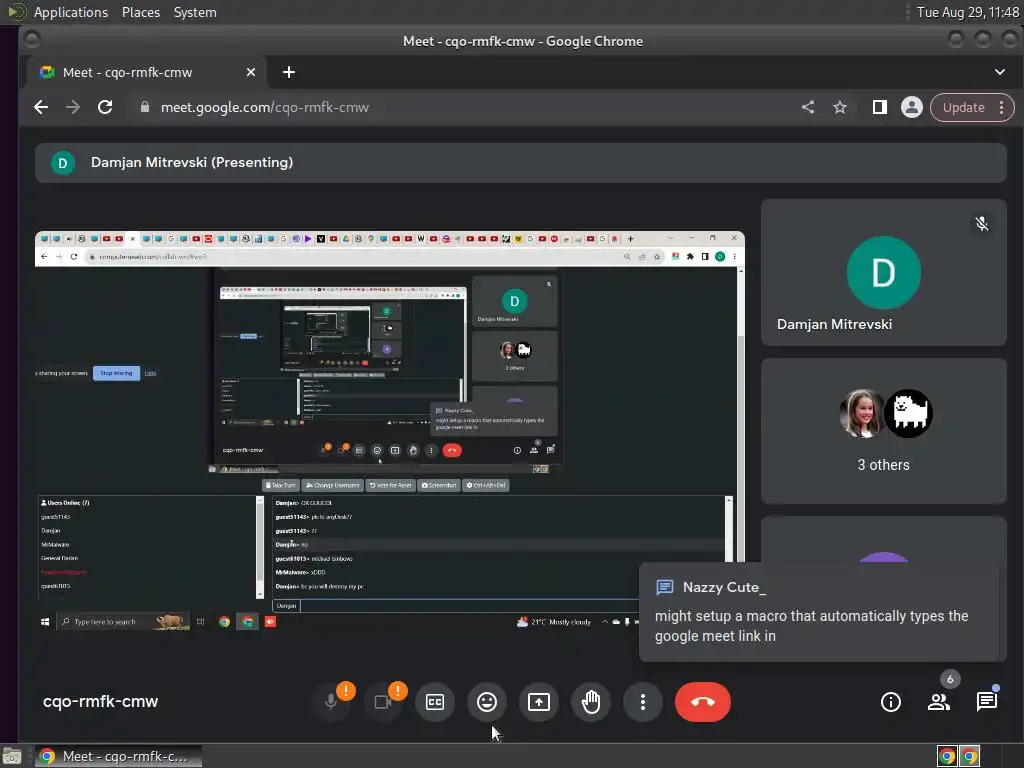Click the muted microphone icon on Damjan's tile

coord(982,224)
